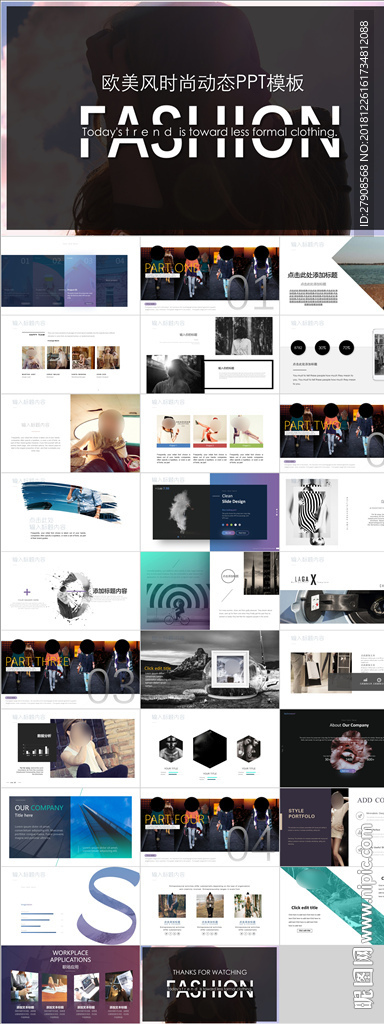Image resolution: width=384 pixels, height=1024 pixels.
Task: Select the THANKS FOR WATCHING ending slide
Action: (x=210, y=984)
